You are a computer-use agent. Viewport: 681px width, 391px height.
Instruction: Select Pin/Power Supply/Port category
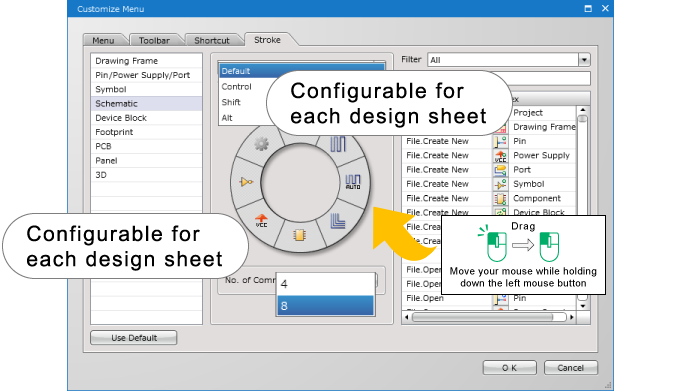tap(146, 75)
